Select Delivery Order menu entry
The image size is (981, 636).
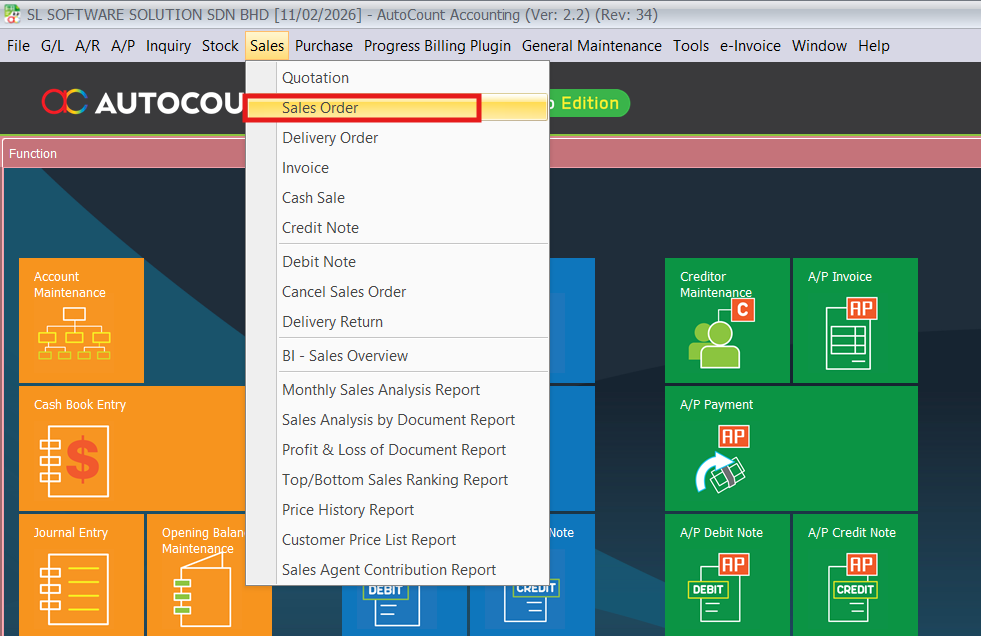[x=330, y=138]
